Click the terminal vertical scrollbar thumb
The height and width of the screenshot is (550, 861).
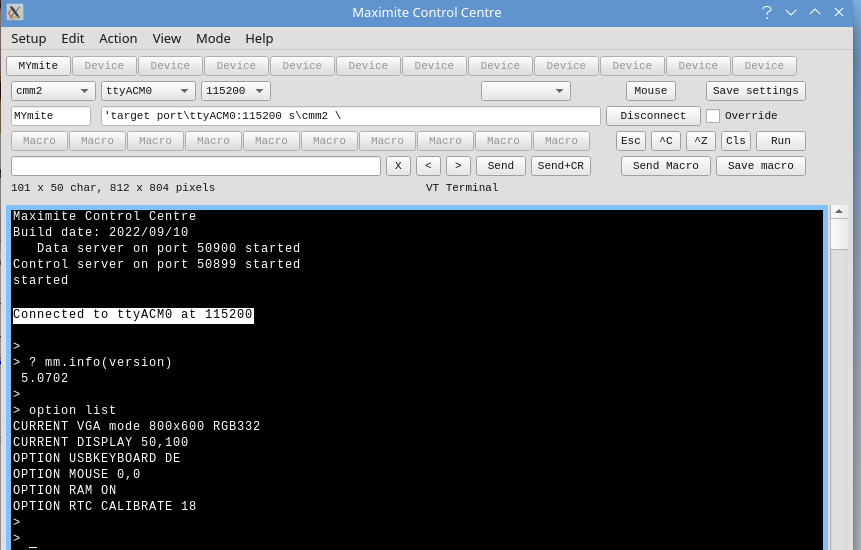click(x=839, y=234)
